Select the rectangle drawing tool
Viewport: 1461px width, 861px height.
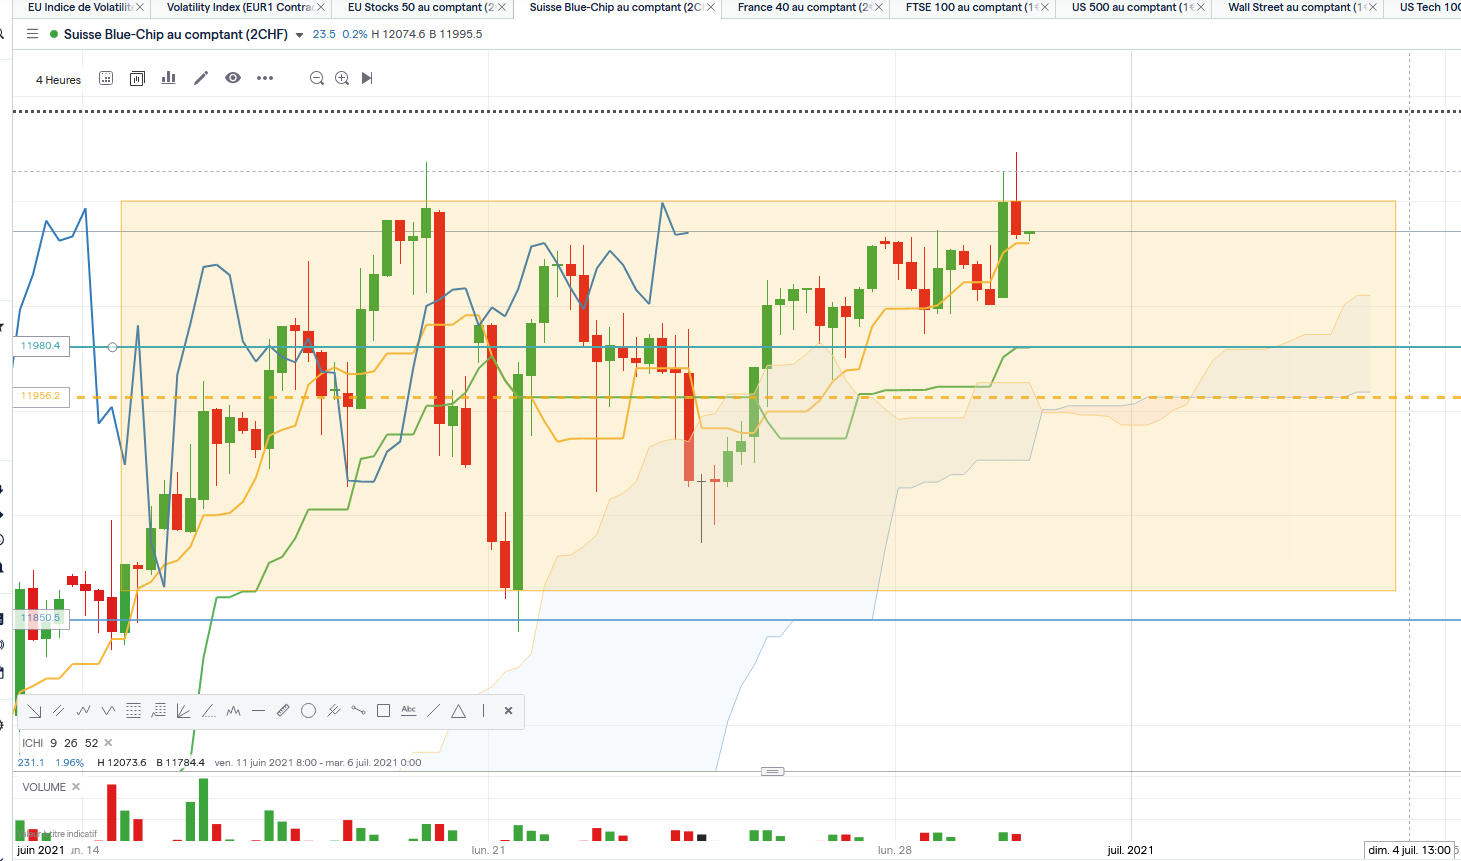(383, 711)
